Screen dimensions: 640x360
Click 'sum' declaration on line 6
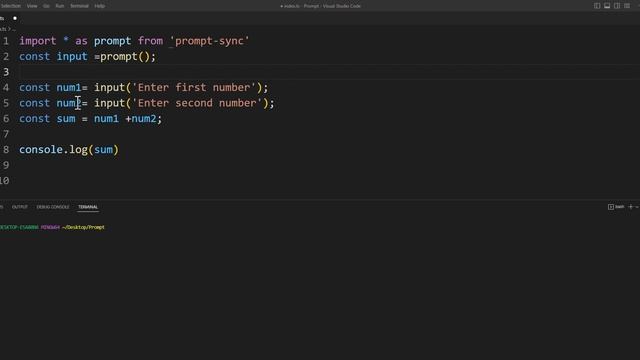pos(66,118)
